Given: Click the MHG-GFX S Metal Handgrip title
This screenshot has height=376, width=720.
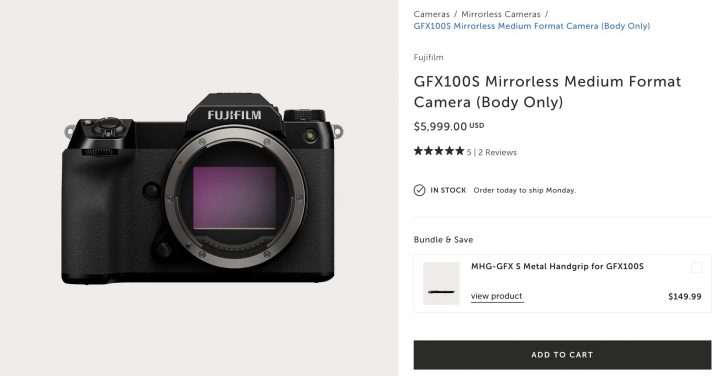Looking at the screenshot, I should [x=557, y=266].
